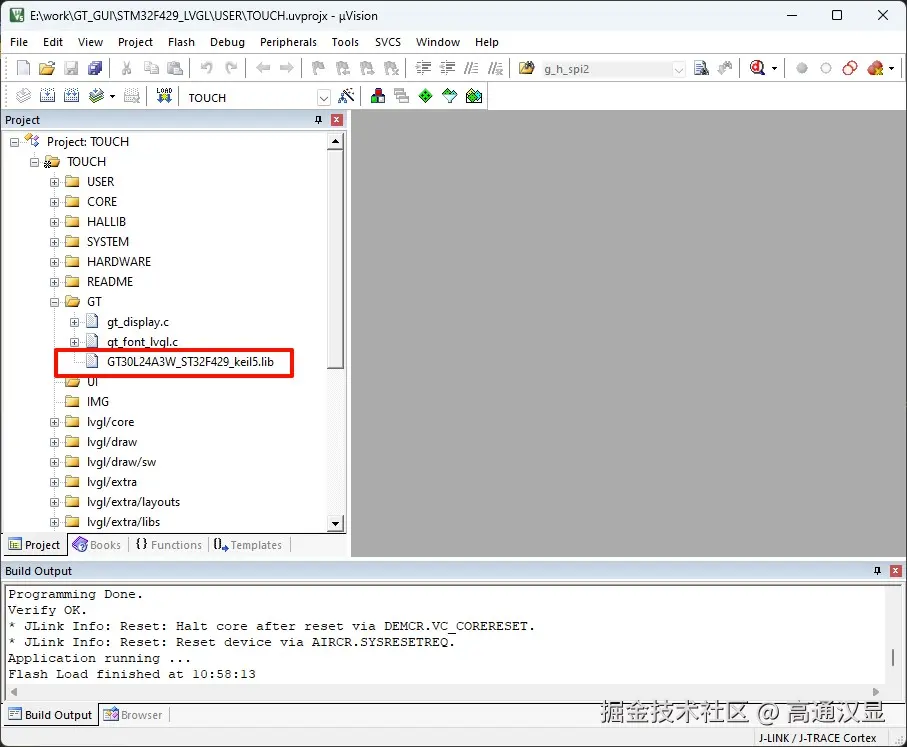Expand the HALLIB folder
The image size is (907, 747).
click(x=54, y=222)
